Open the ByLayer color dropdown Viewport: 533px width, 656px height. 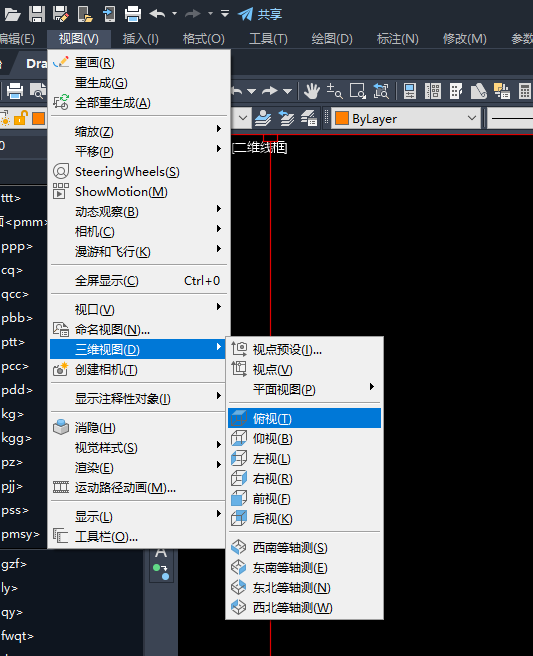406,118
